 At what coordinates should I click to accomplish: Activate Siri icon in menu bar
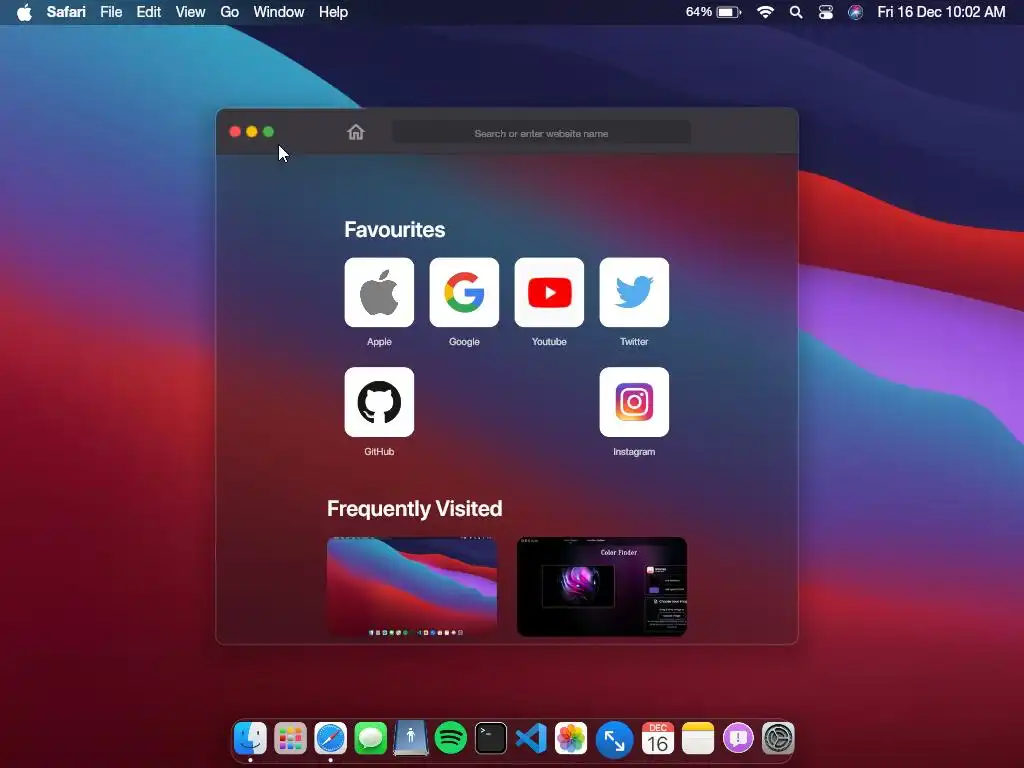(856, 12)
